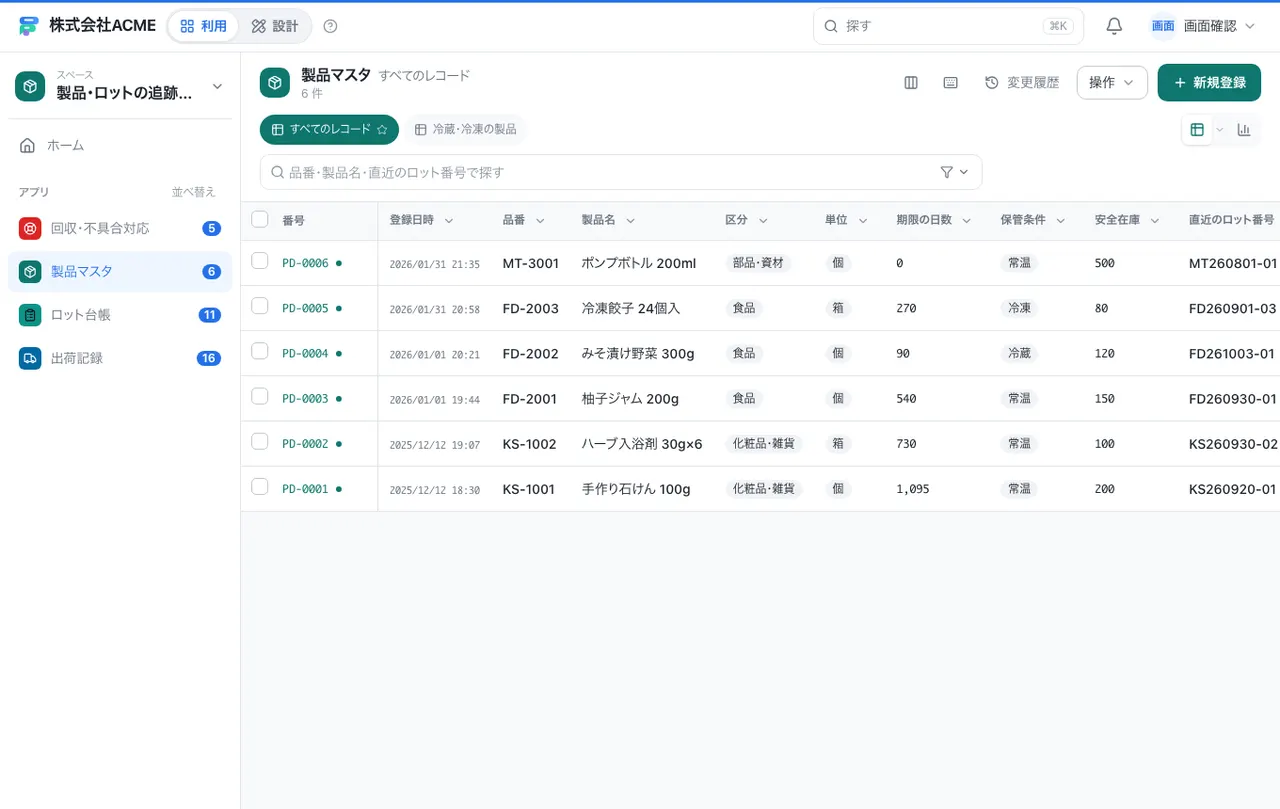Image resolution: width=1280 pixels, height=809 pixels.
Task: Check the PD-0003 row checkbox
Action: click(x=260, y=396)
